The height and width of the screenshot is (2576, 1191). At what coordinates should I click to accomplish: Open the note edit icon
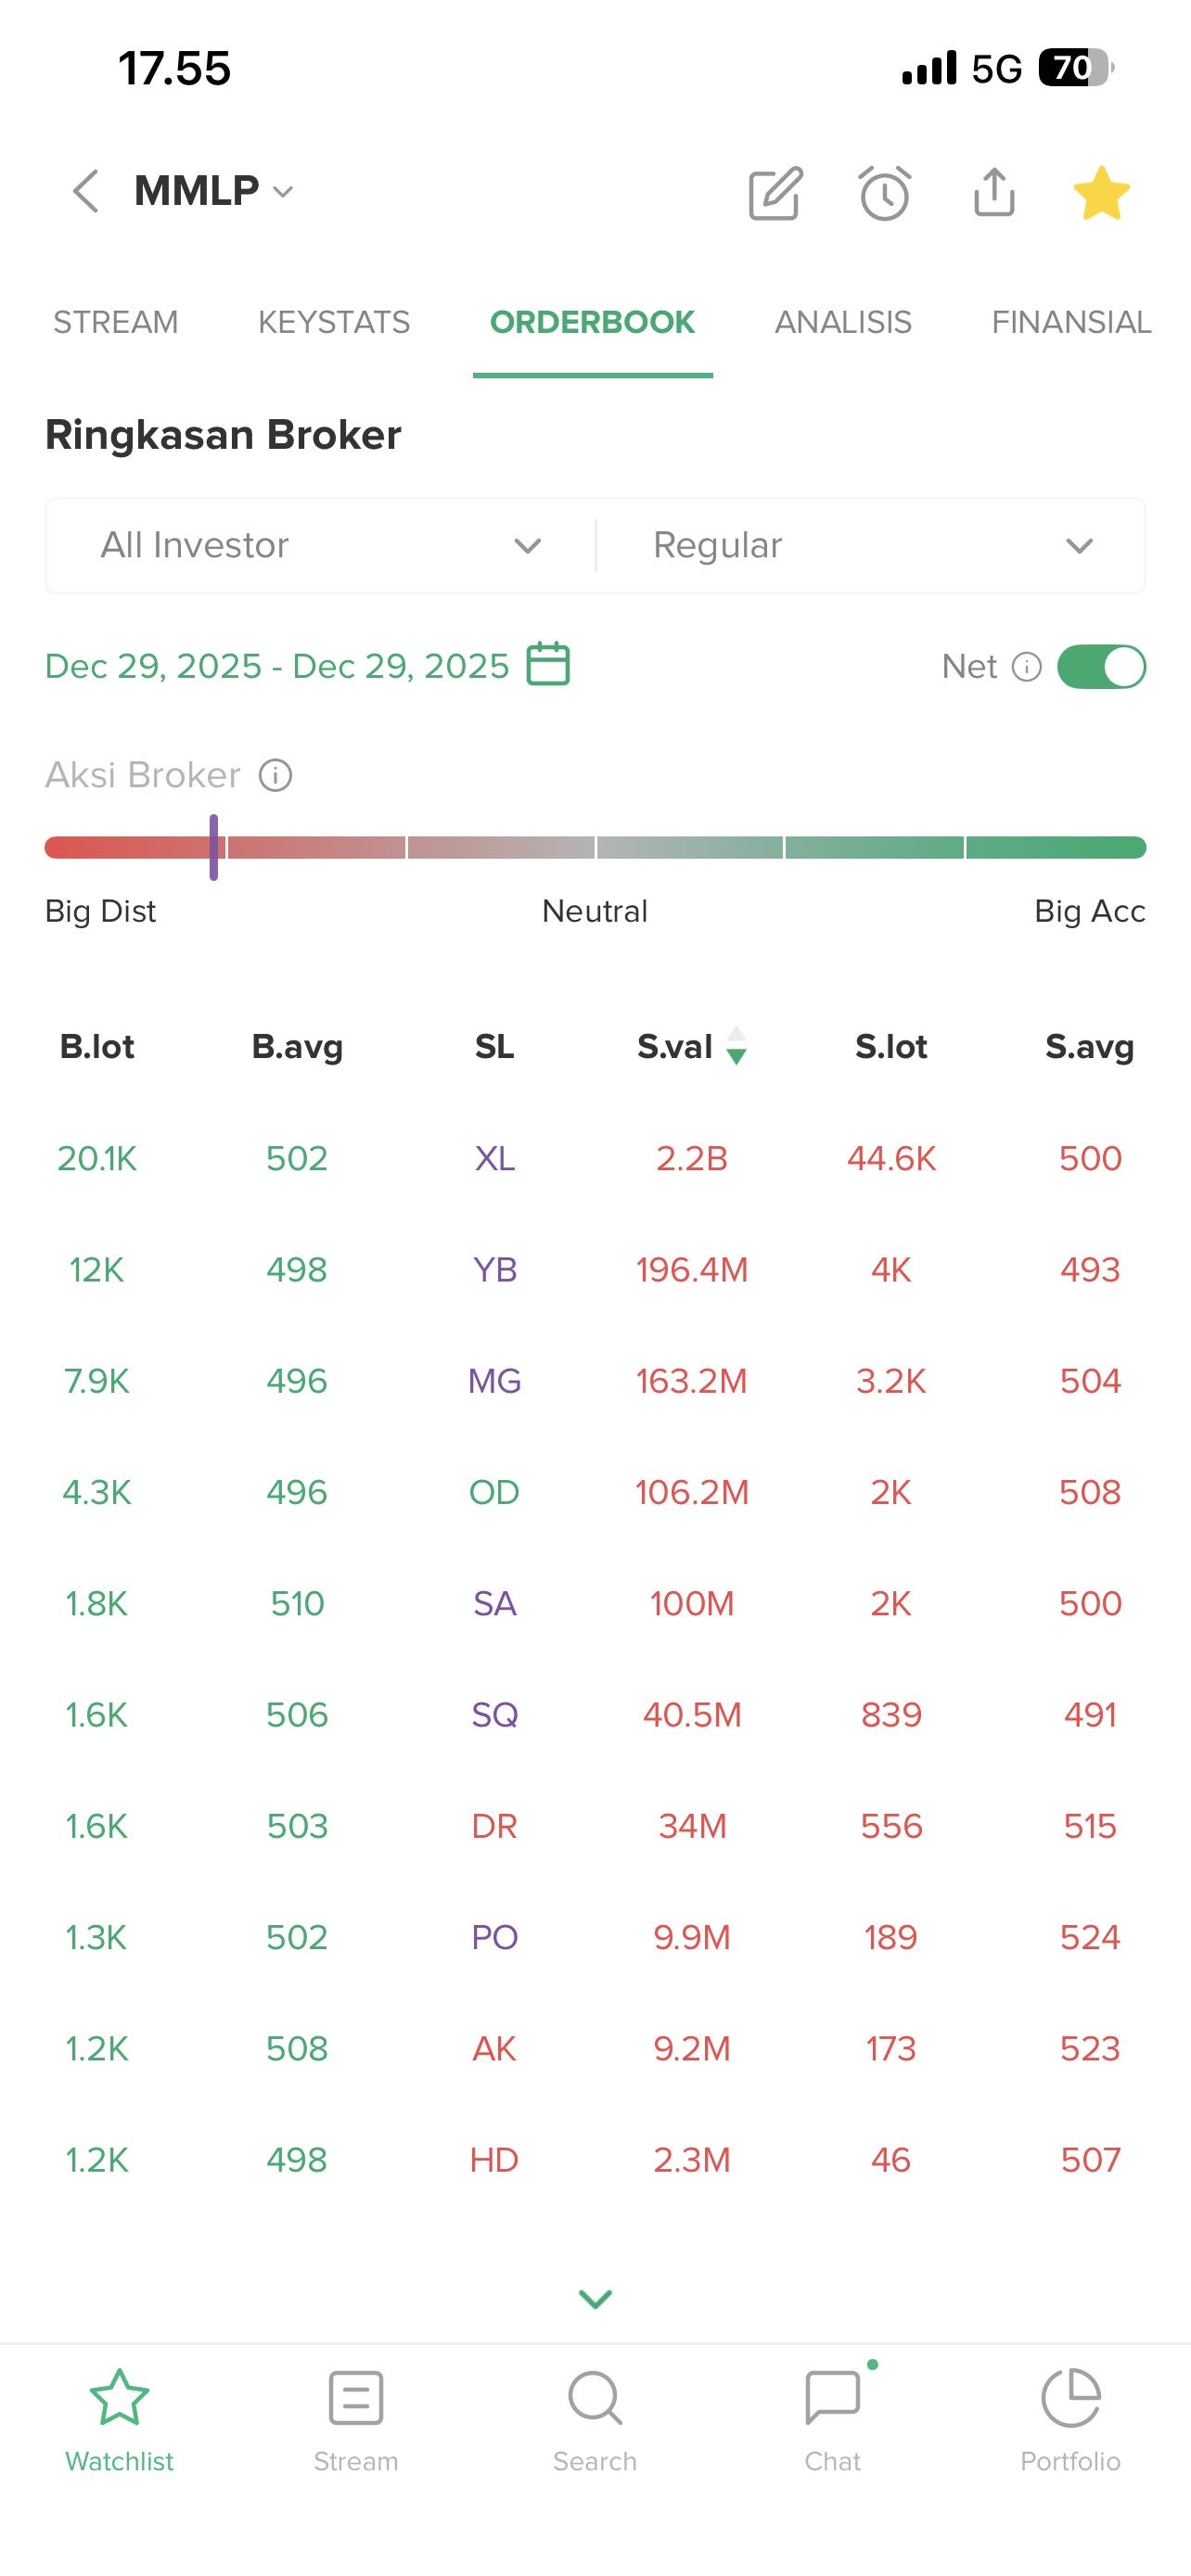pos(776,193)
